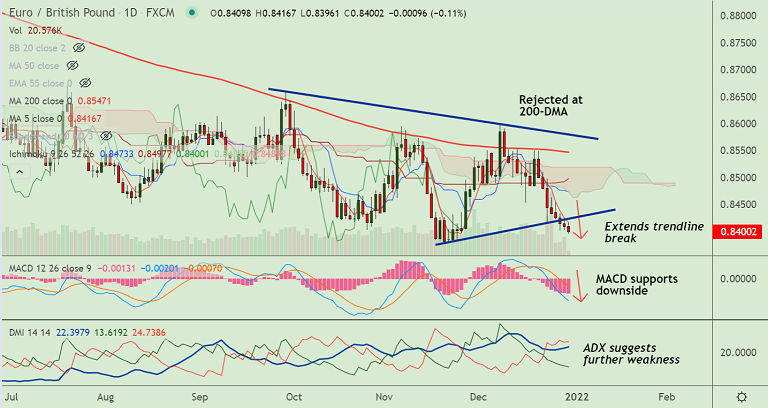The height and width of the screenshot is (408, 768).
Task: Select 'ADX suggests further weakness' text note
Action: 631,354
